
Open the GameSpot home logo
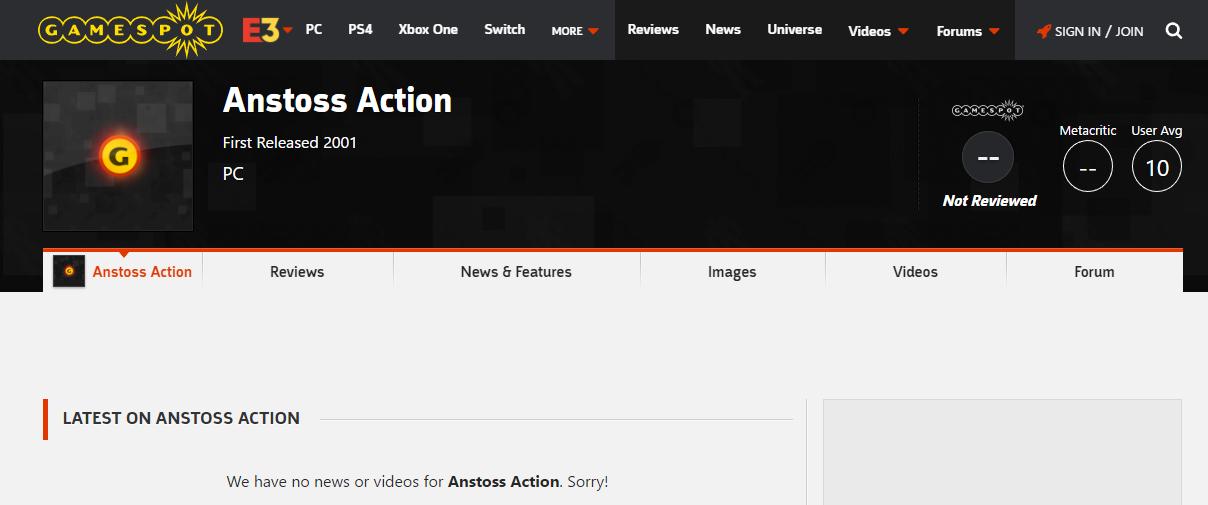tap(130, 30)
